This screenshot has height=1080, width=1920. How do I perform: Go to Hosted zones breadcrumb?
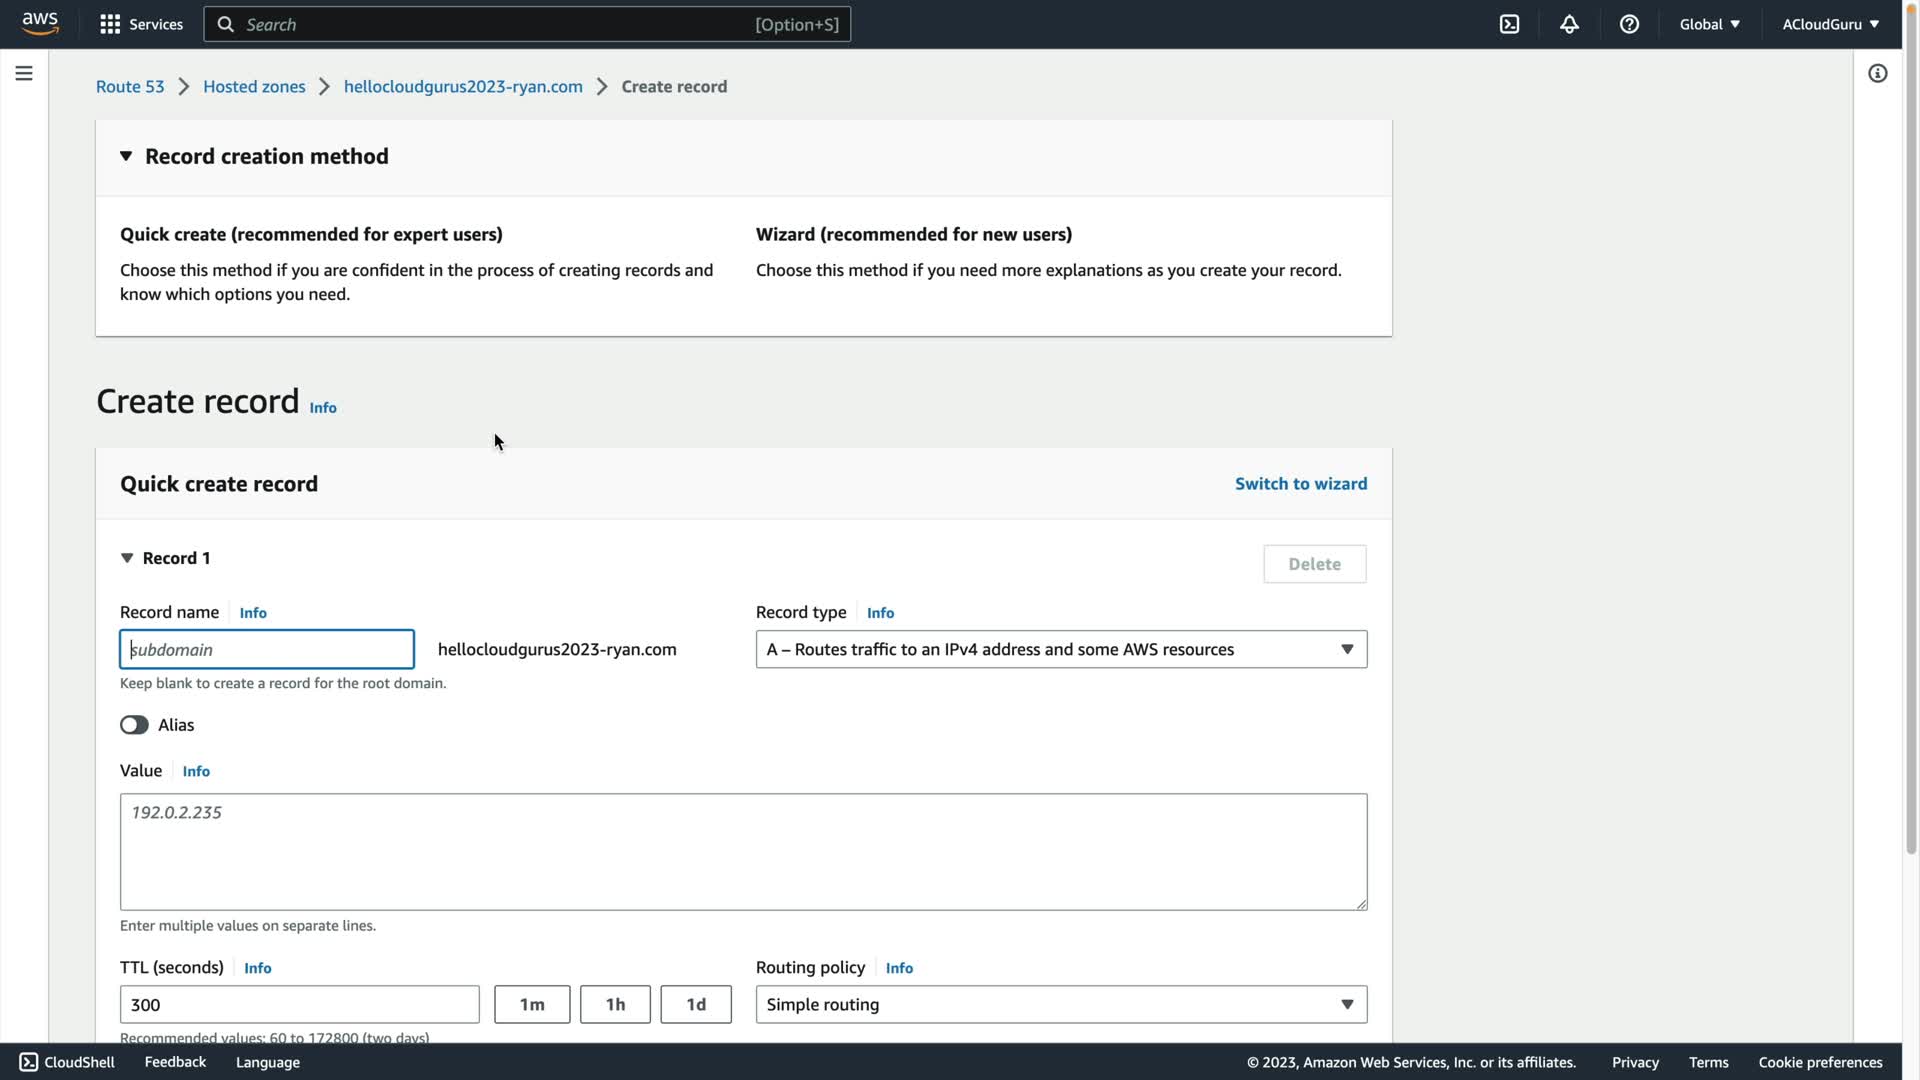pos(254,86)
